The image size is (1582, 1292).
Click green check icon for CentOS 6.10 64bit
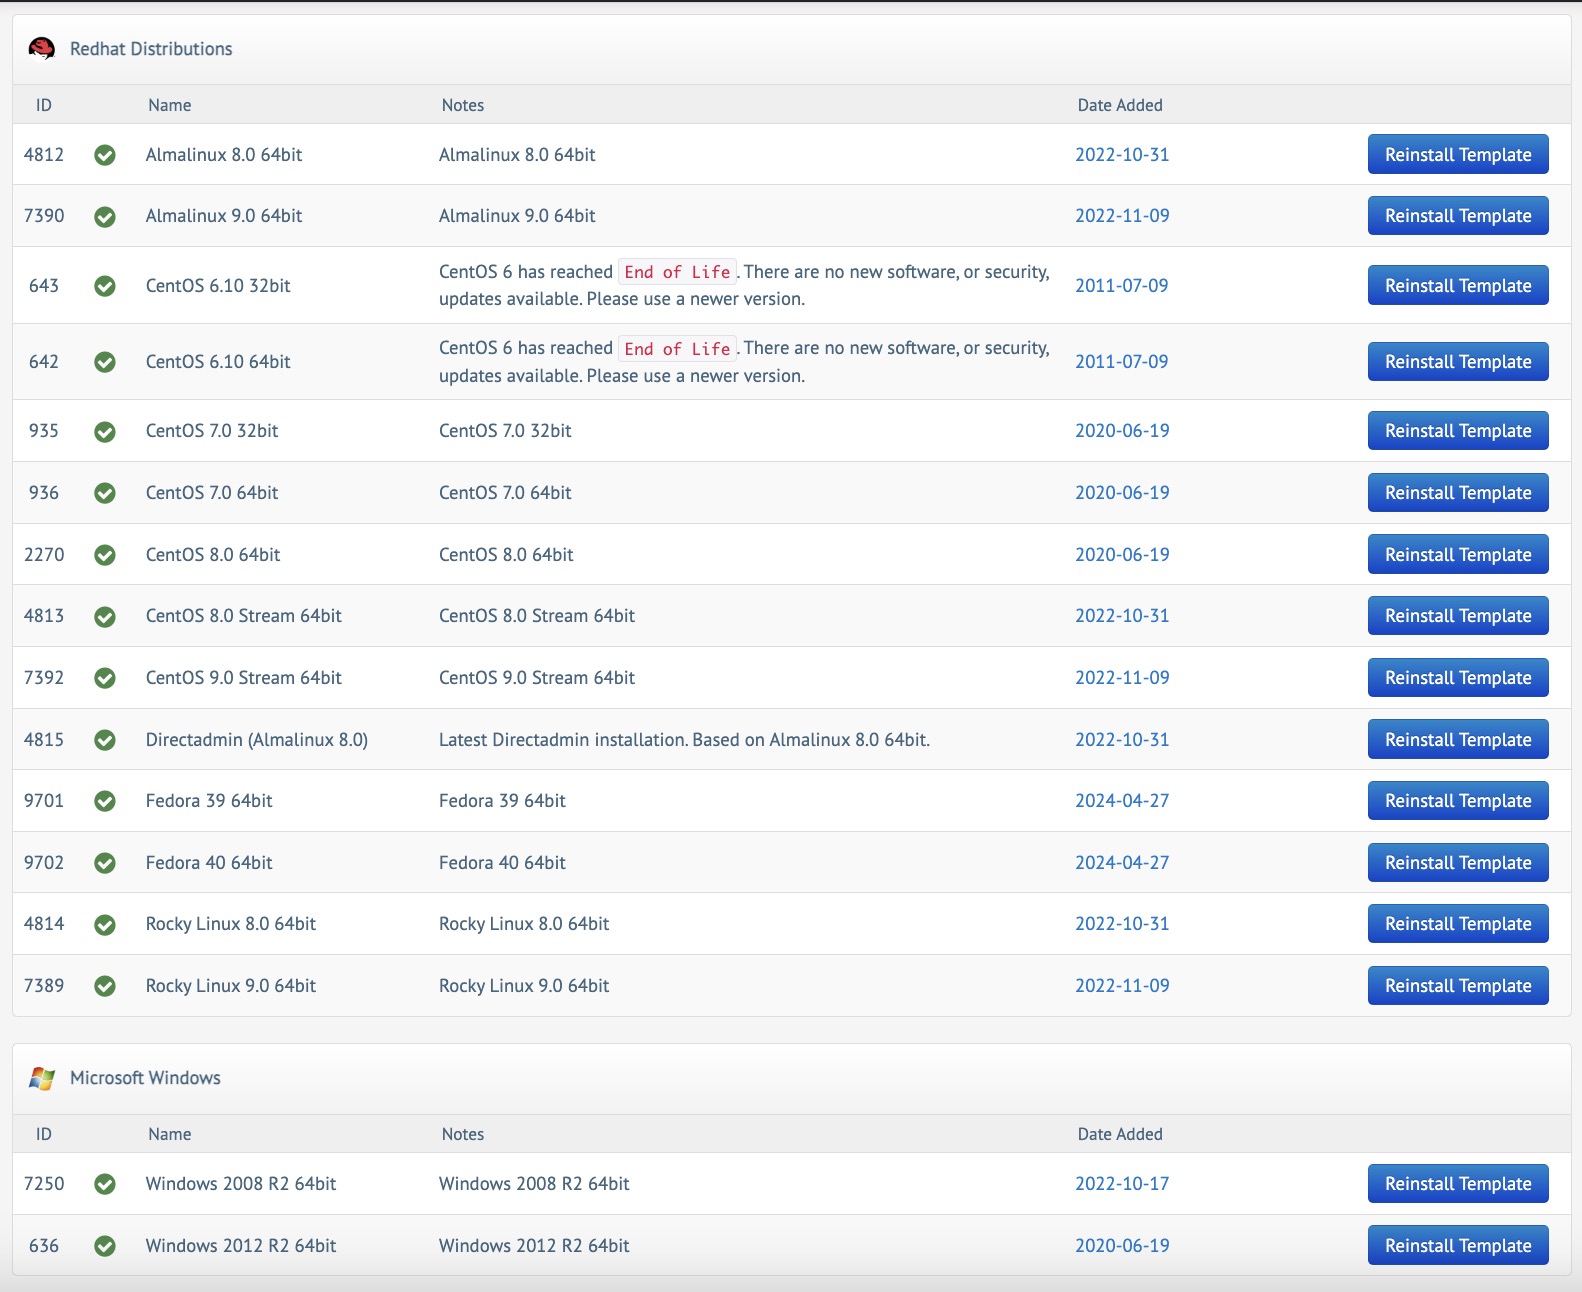[105, 362]
